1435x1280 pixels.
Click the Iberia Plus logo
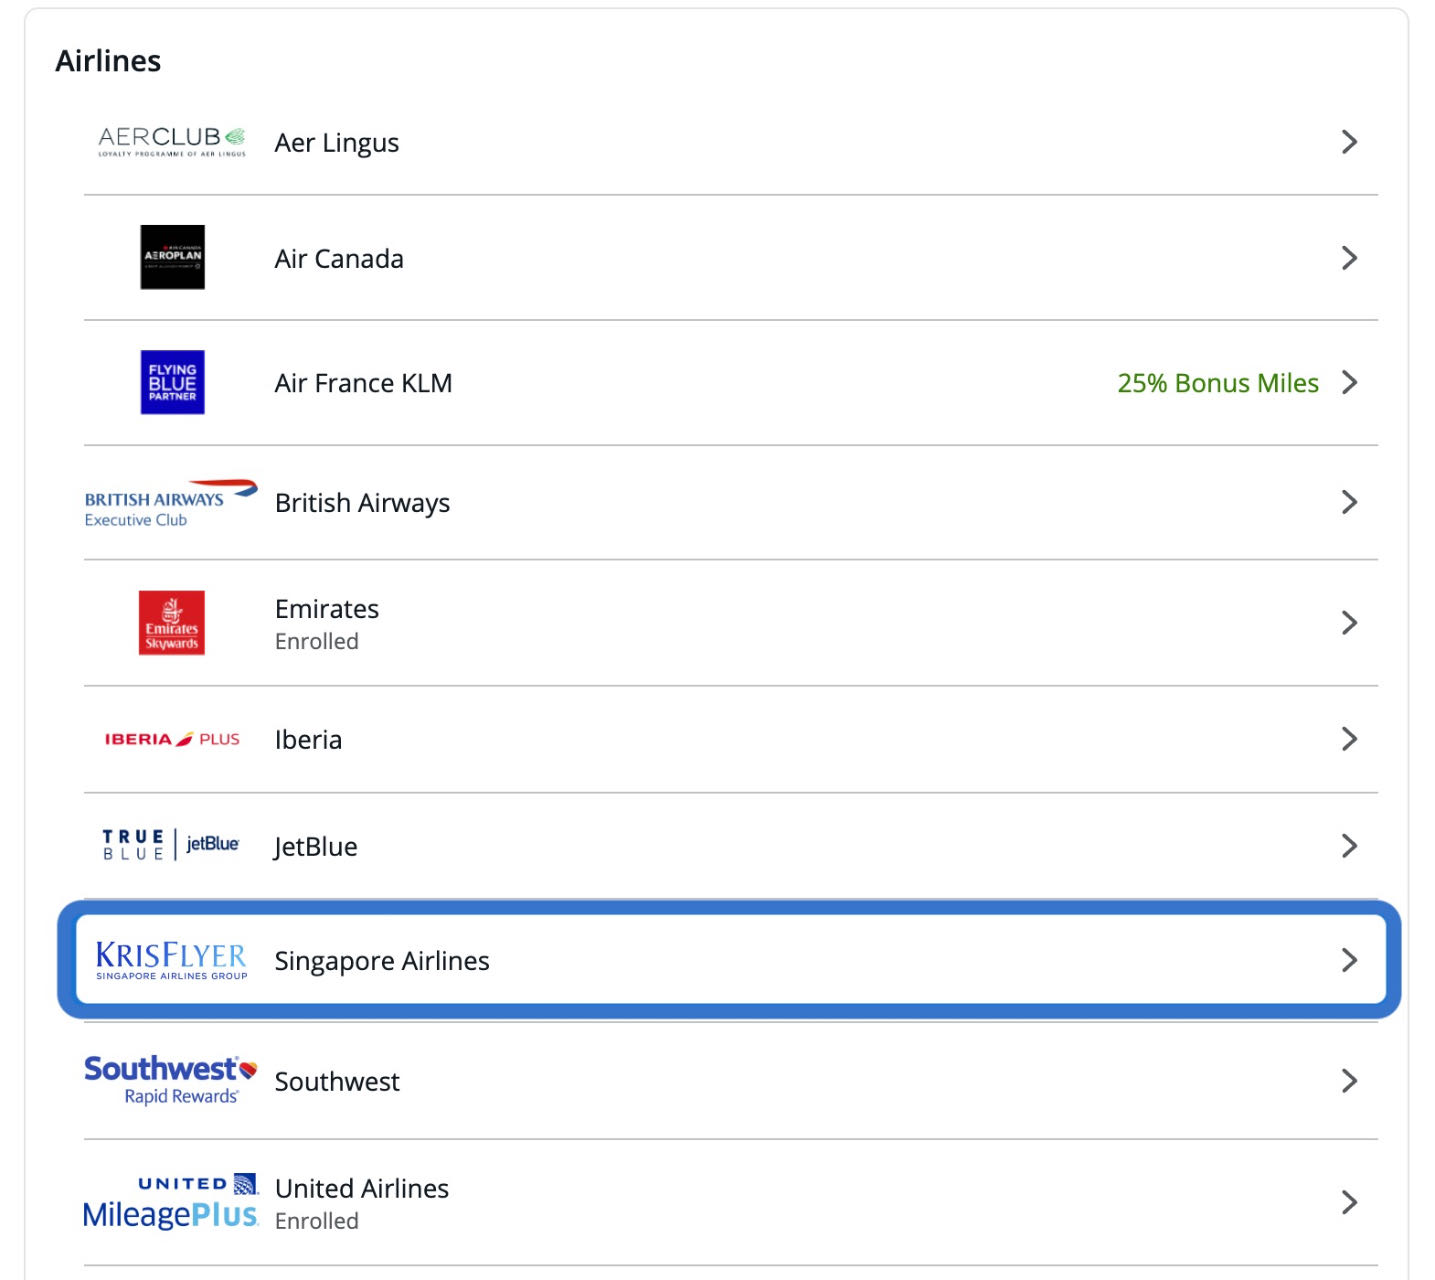(x=172, y=739)
